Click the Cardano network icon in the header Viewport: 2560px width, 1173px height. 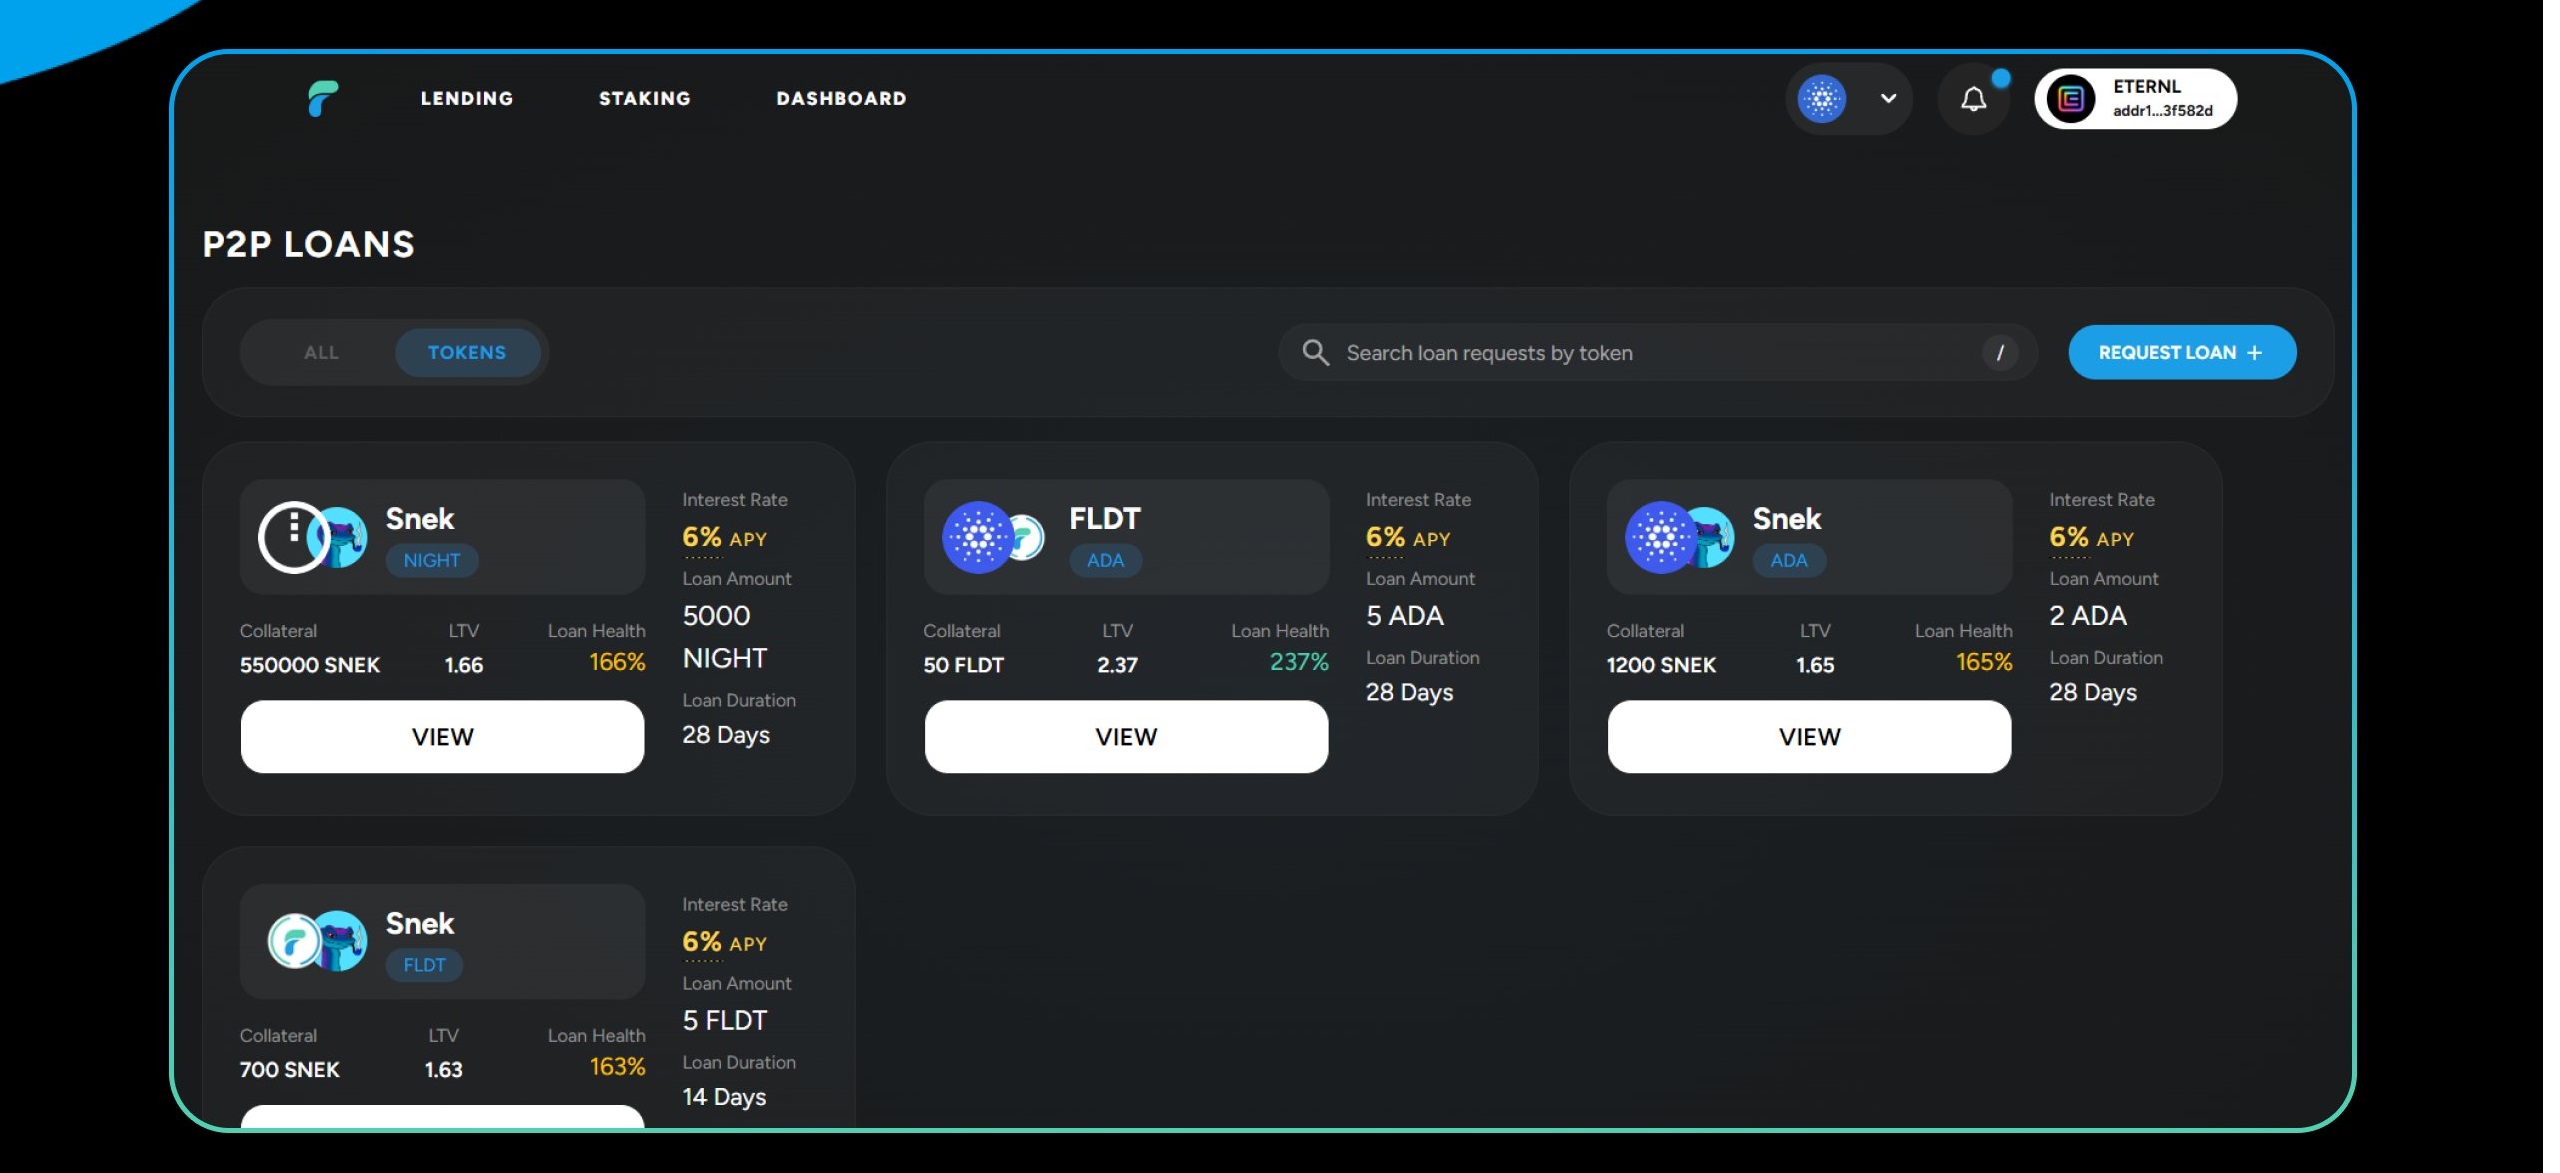(1821, 99)
